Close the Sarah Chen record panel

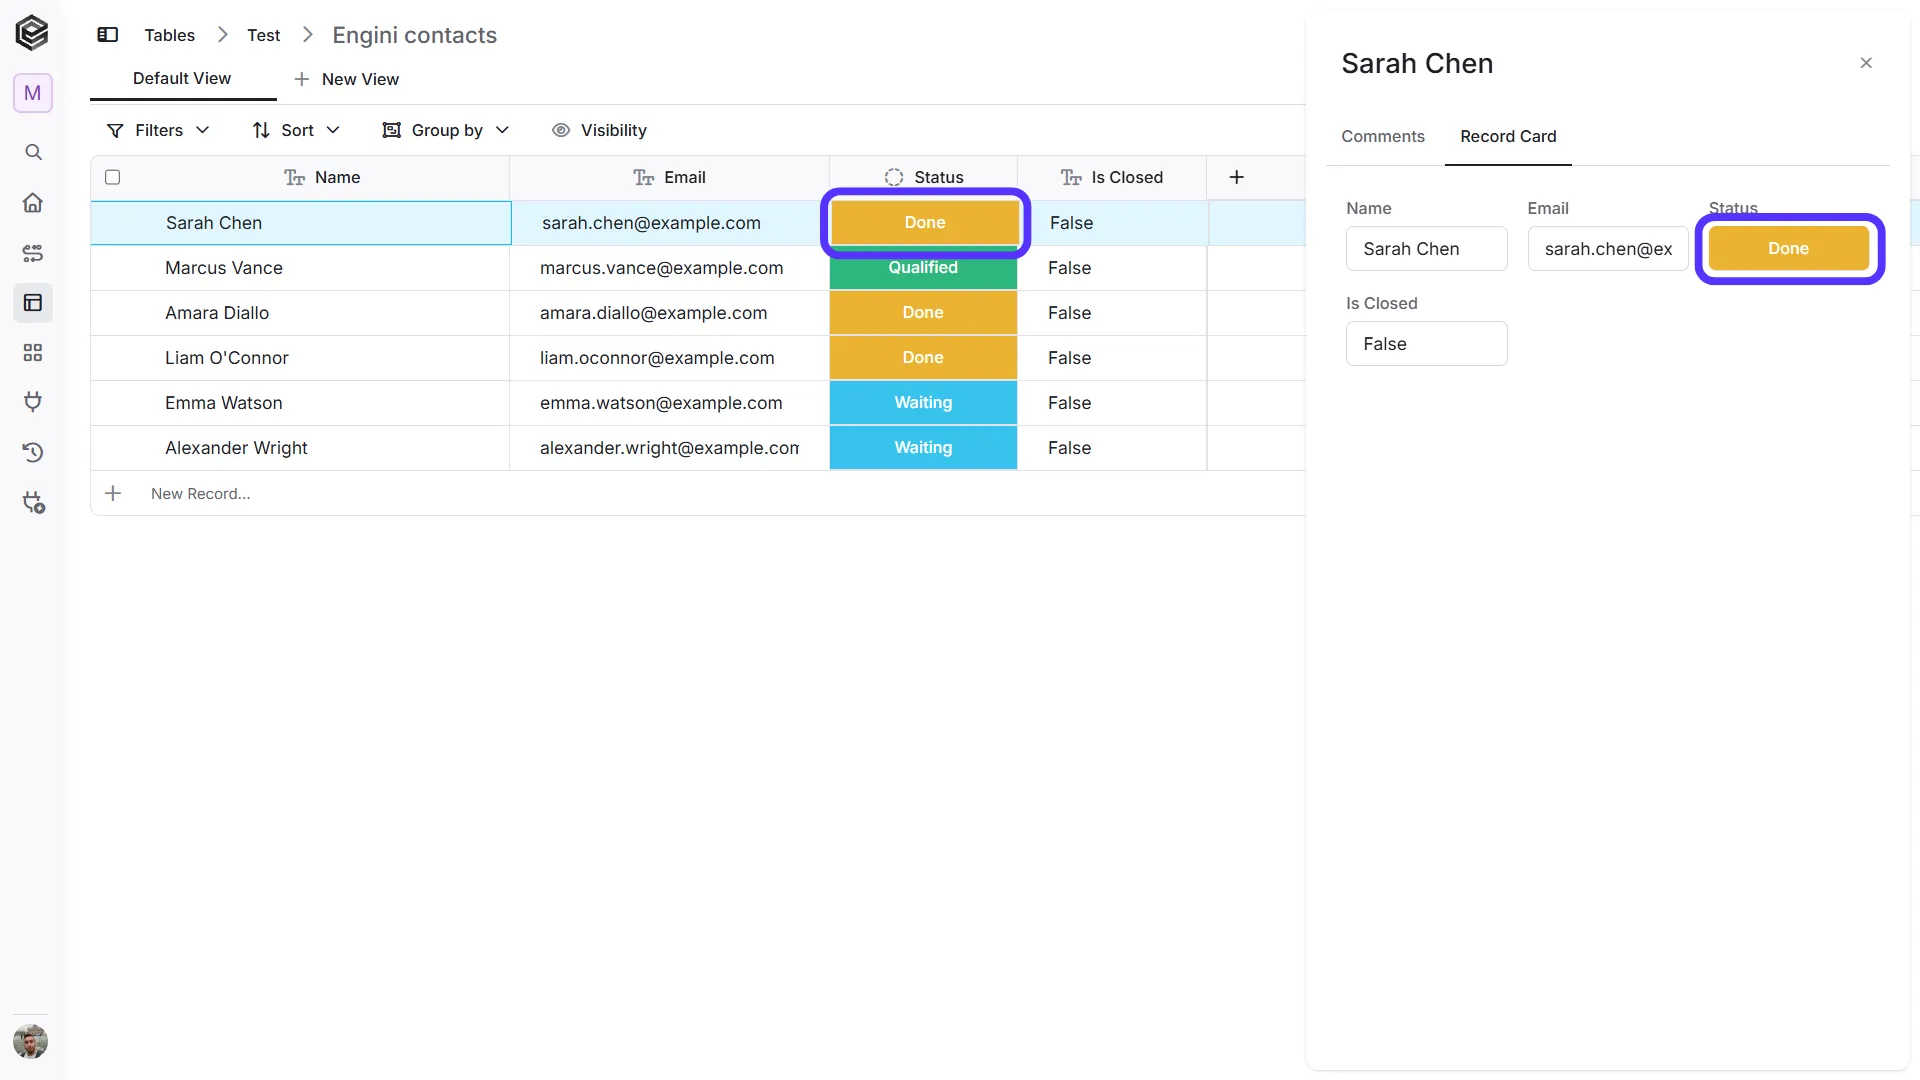(1866, 63)
